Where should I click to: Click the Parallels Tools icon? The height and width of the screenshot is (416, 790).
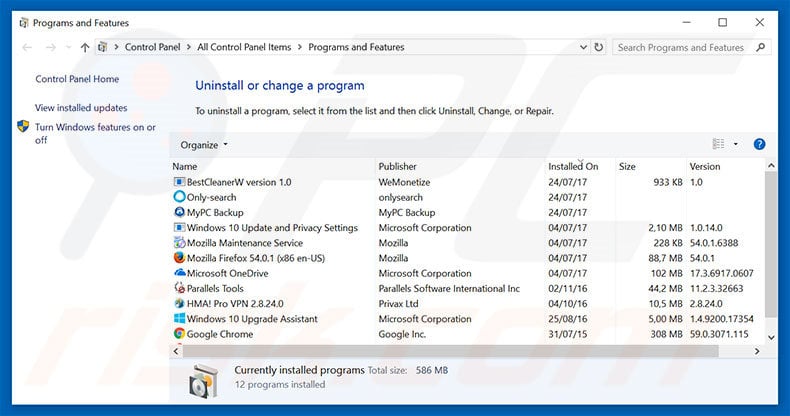click(179, 288)
